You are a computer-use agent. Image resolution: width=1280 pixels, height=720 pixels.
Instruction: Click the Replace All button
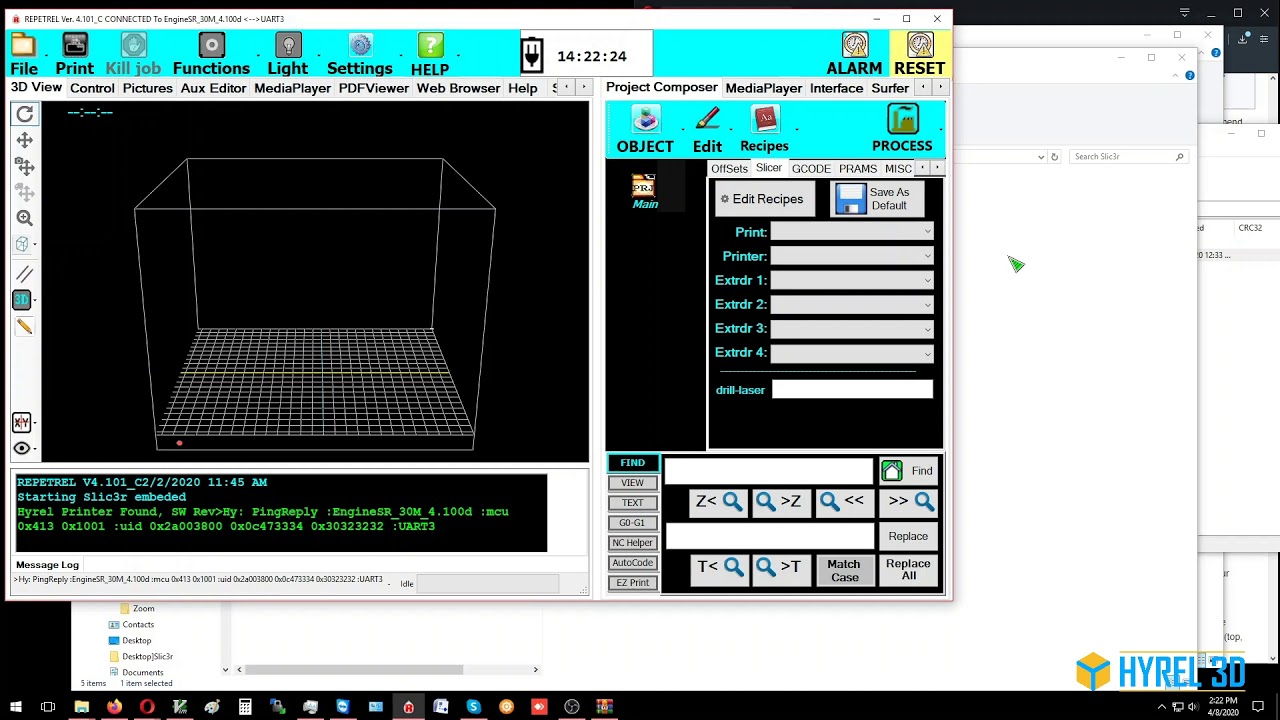908,570
